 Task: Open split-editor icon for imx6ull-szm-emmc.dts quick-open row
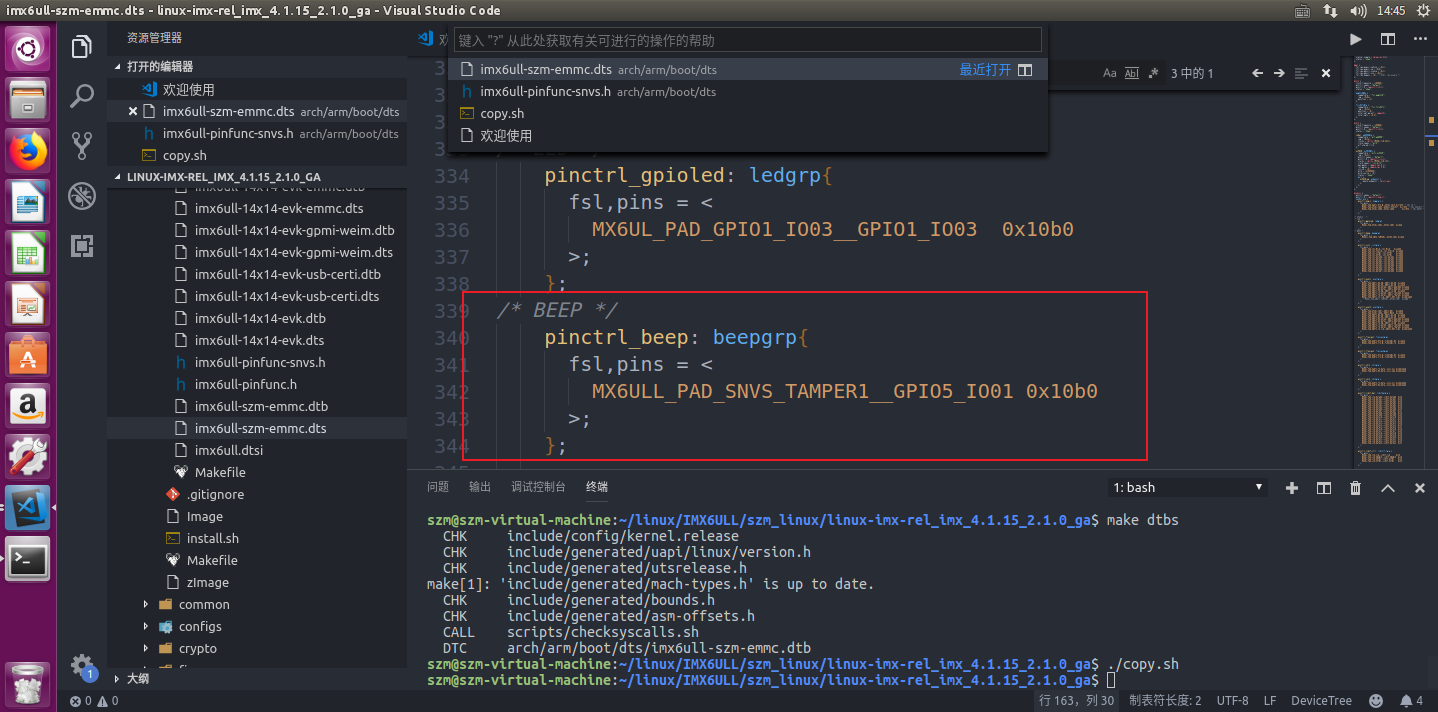1024,70
